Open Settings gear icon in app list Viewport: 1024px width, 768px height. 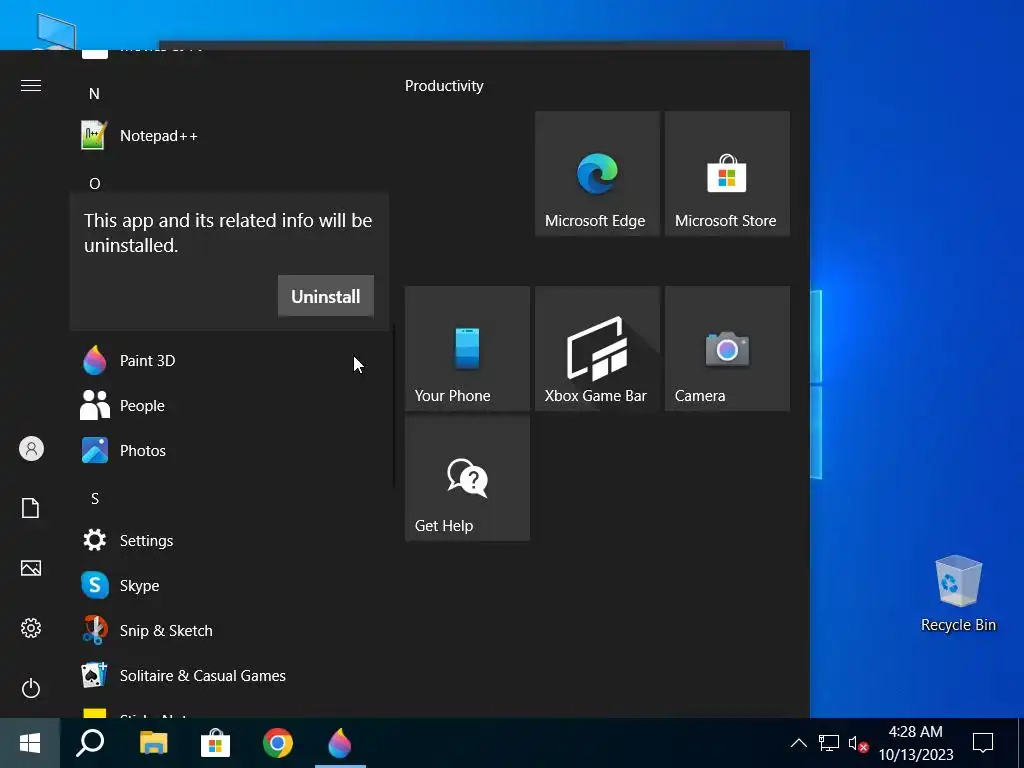(95, 540)
